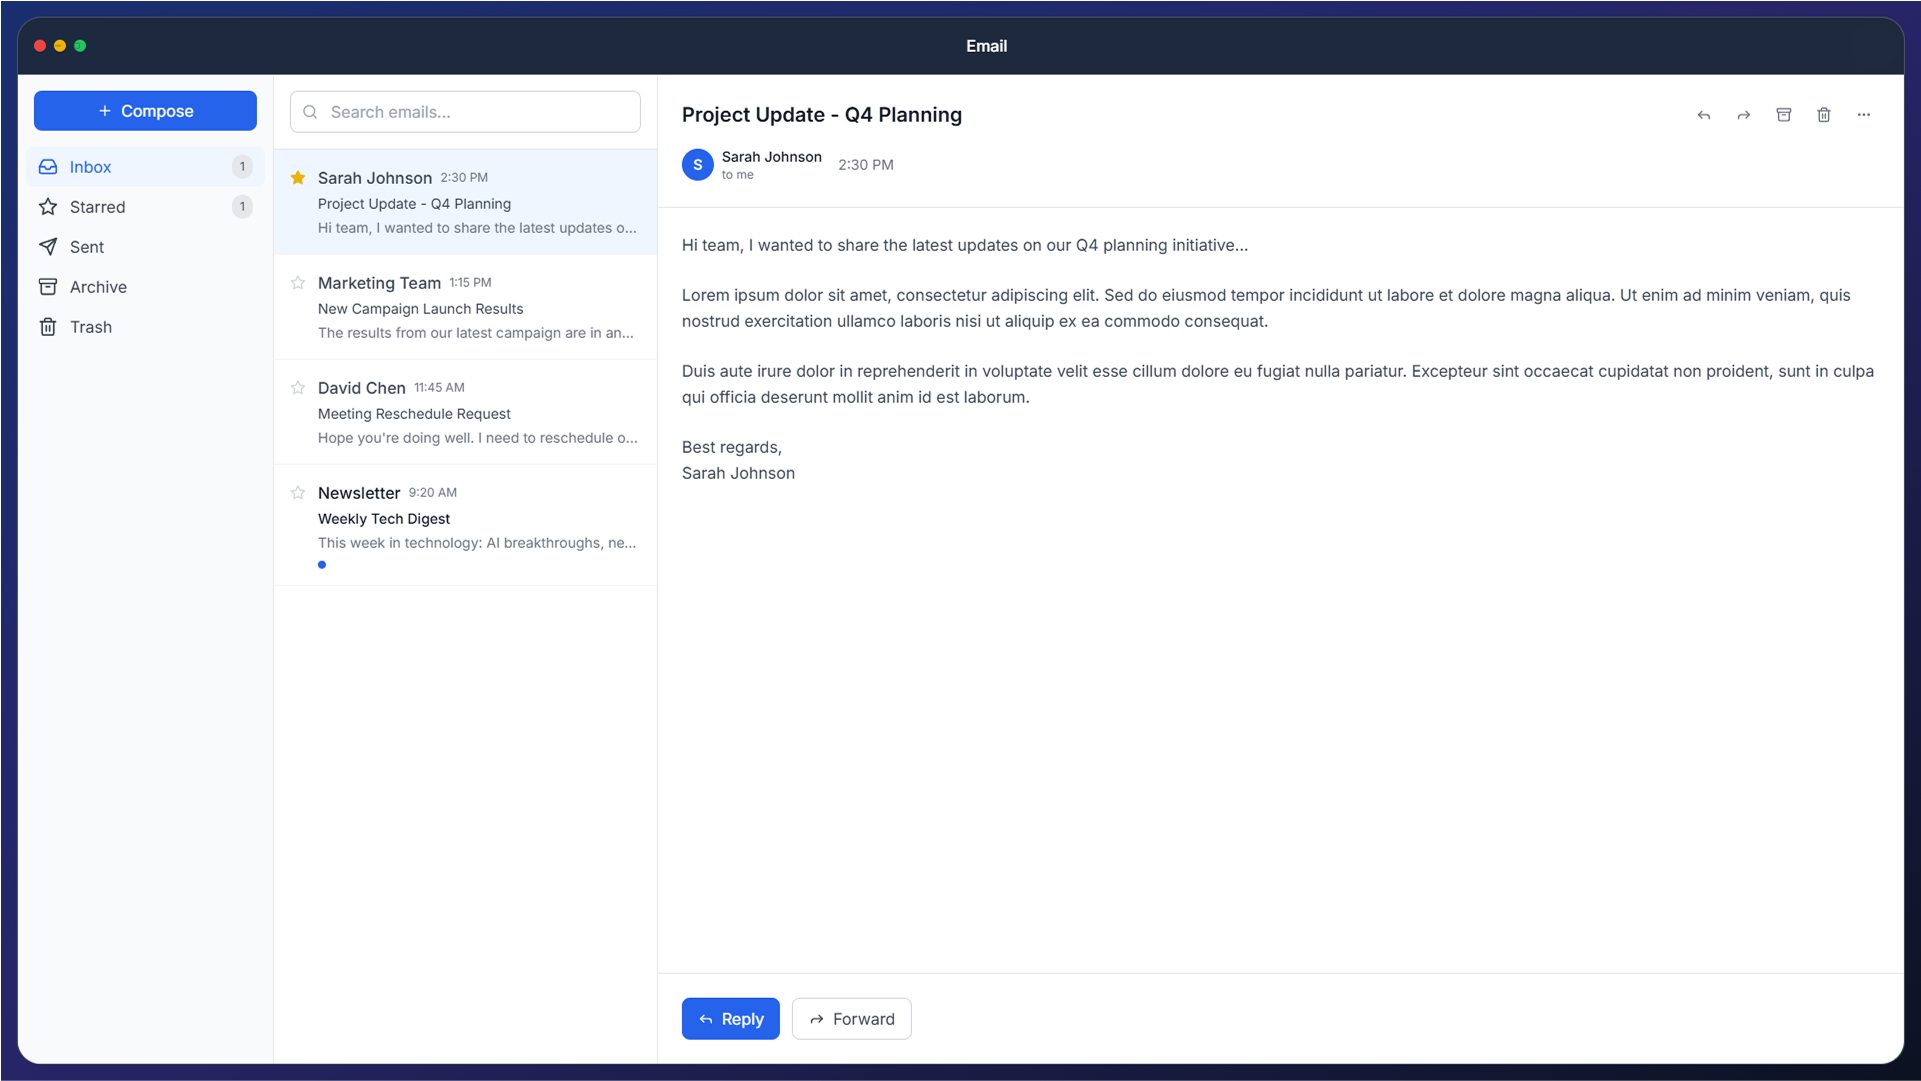
Task: Star the Newsletter email
Action: click(x=298, y=493)
